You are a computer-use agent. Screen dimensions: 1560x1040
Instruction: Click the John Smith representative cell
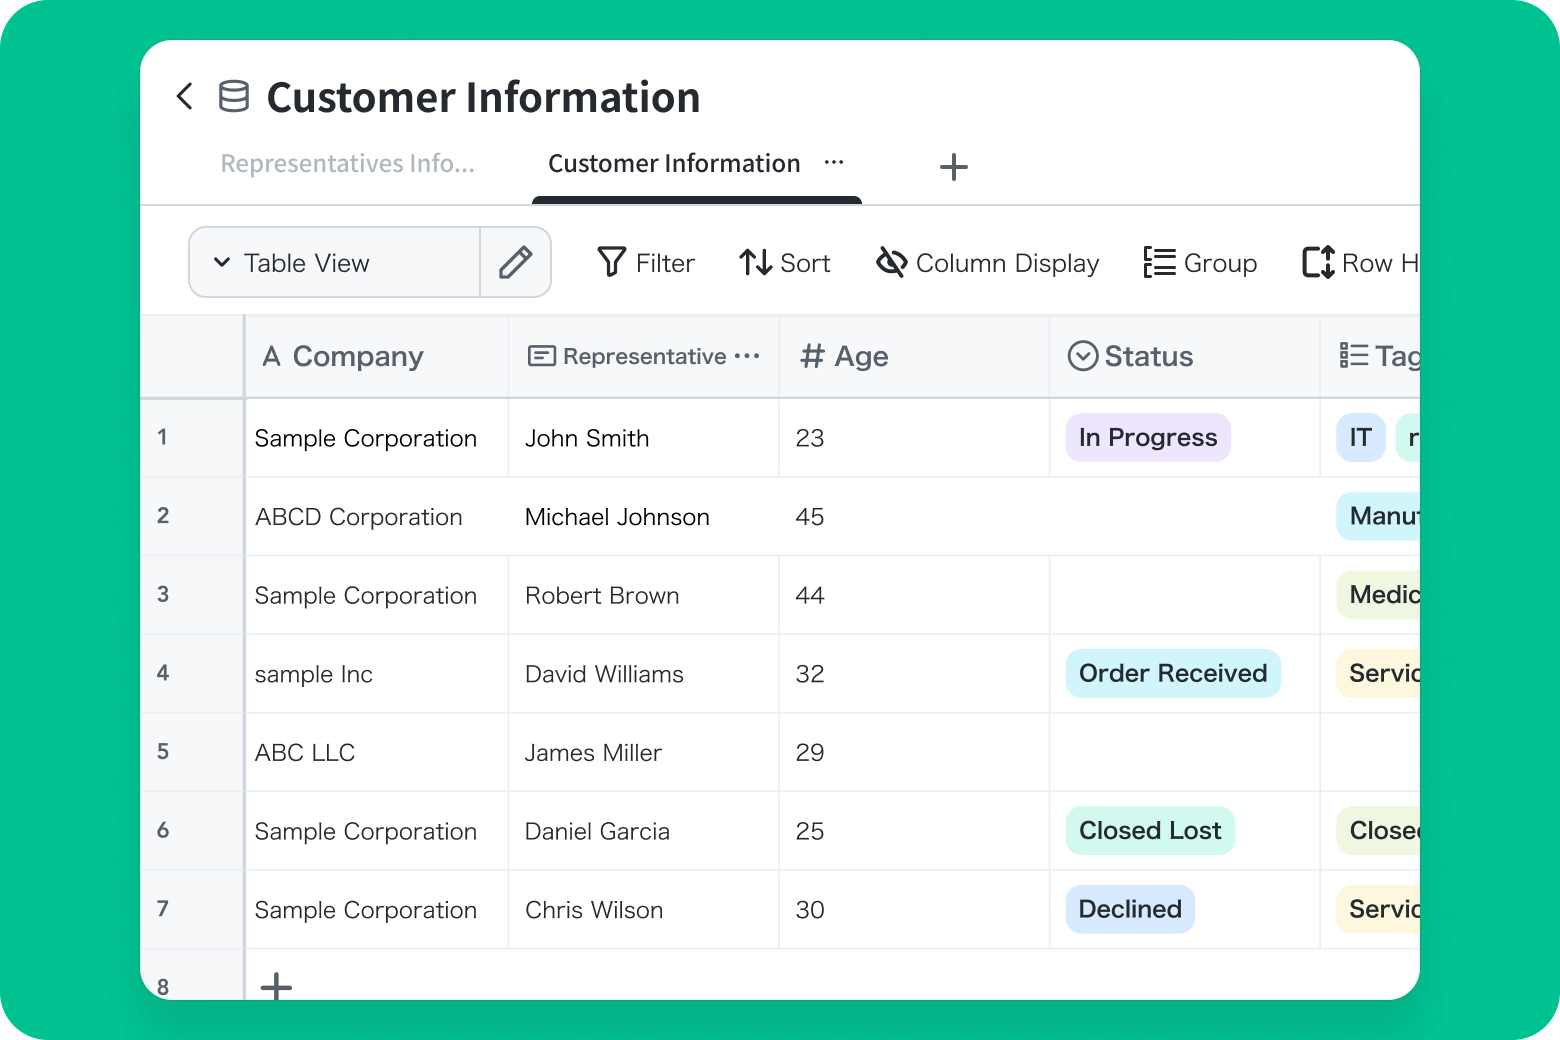587,438
